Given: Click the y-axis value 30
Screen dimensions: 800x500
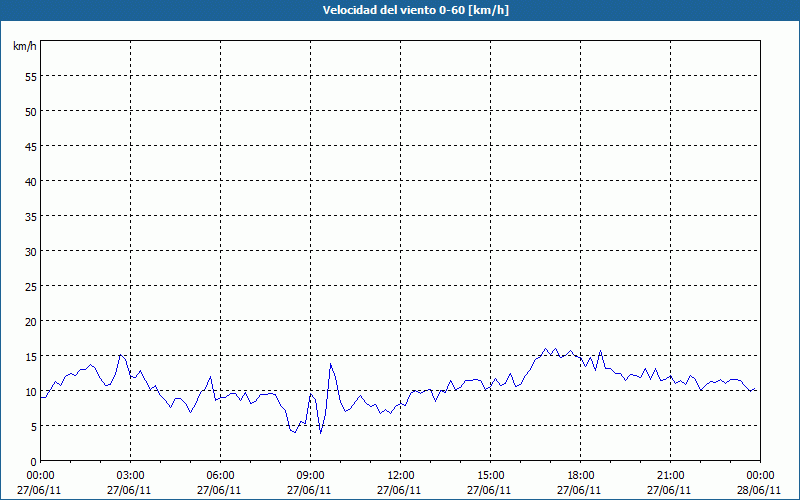Looking at the screenshot, I should tap(31, 252).
